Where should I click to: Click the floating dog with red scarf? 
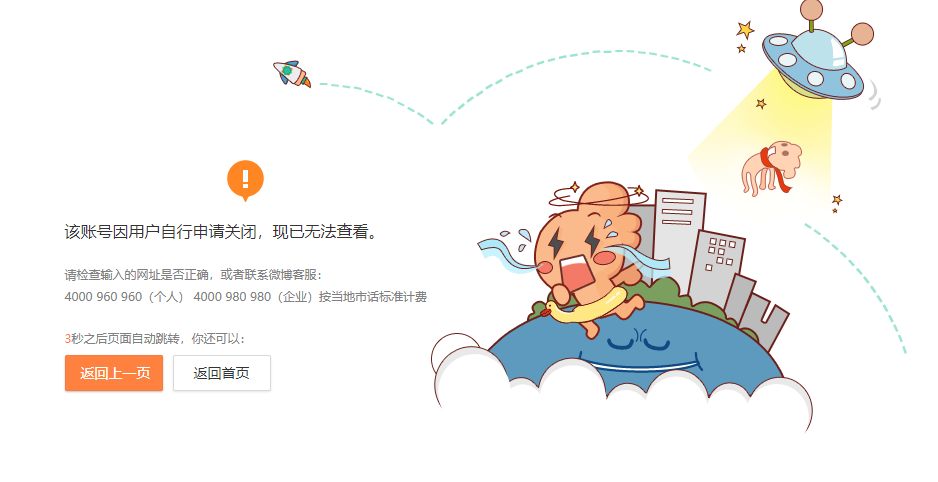pos(770,168)
